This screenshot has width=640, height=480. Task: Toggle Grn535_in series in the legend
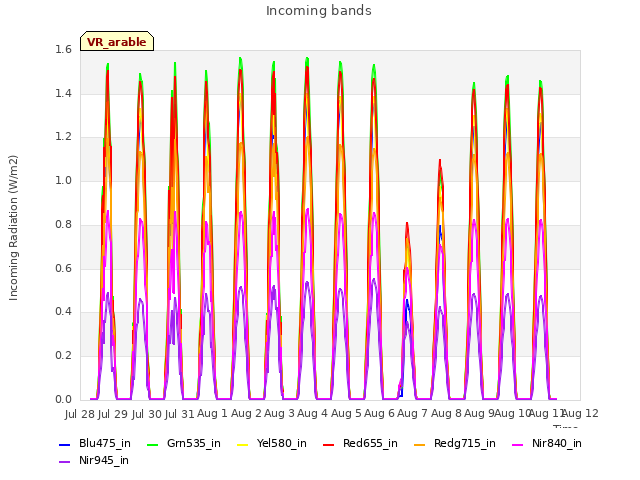click(184, 443)
